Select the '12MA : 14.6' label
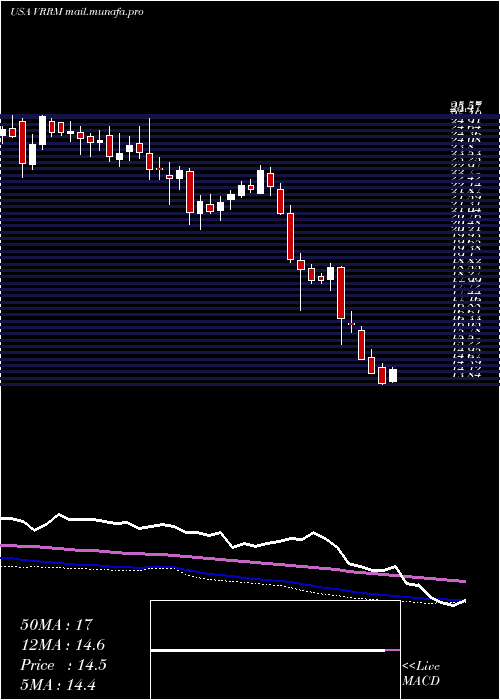500x700 pixels. click(x=63, y=645)
